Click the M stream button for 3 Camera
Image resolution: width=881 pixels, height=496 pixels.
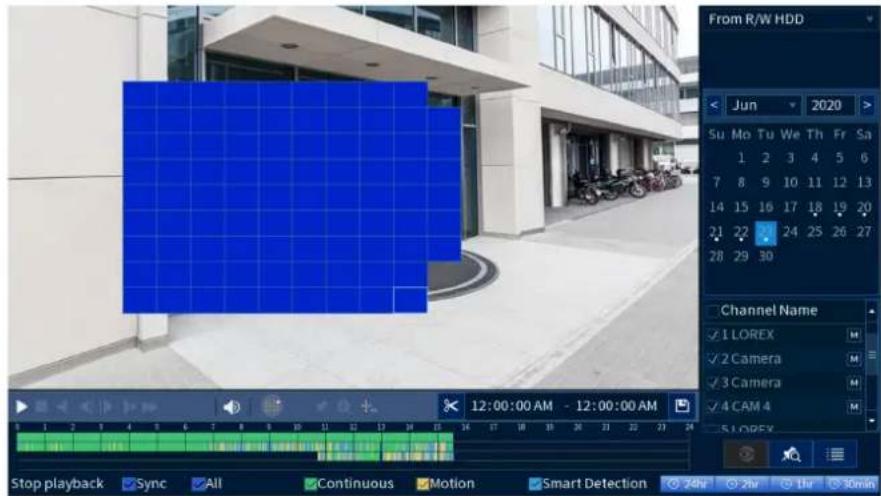[853, 383]
